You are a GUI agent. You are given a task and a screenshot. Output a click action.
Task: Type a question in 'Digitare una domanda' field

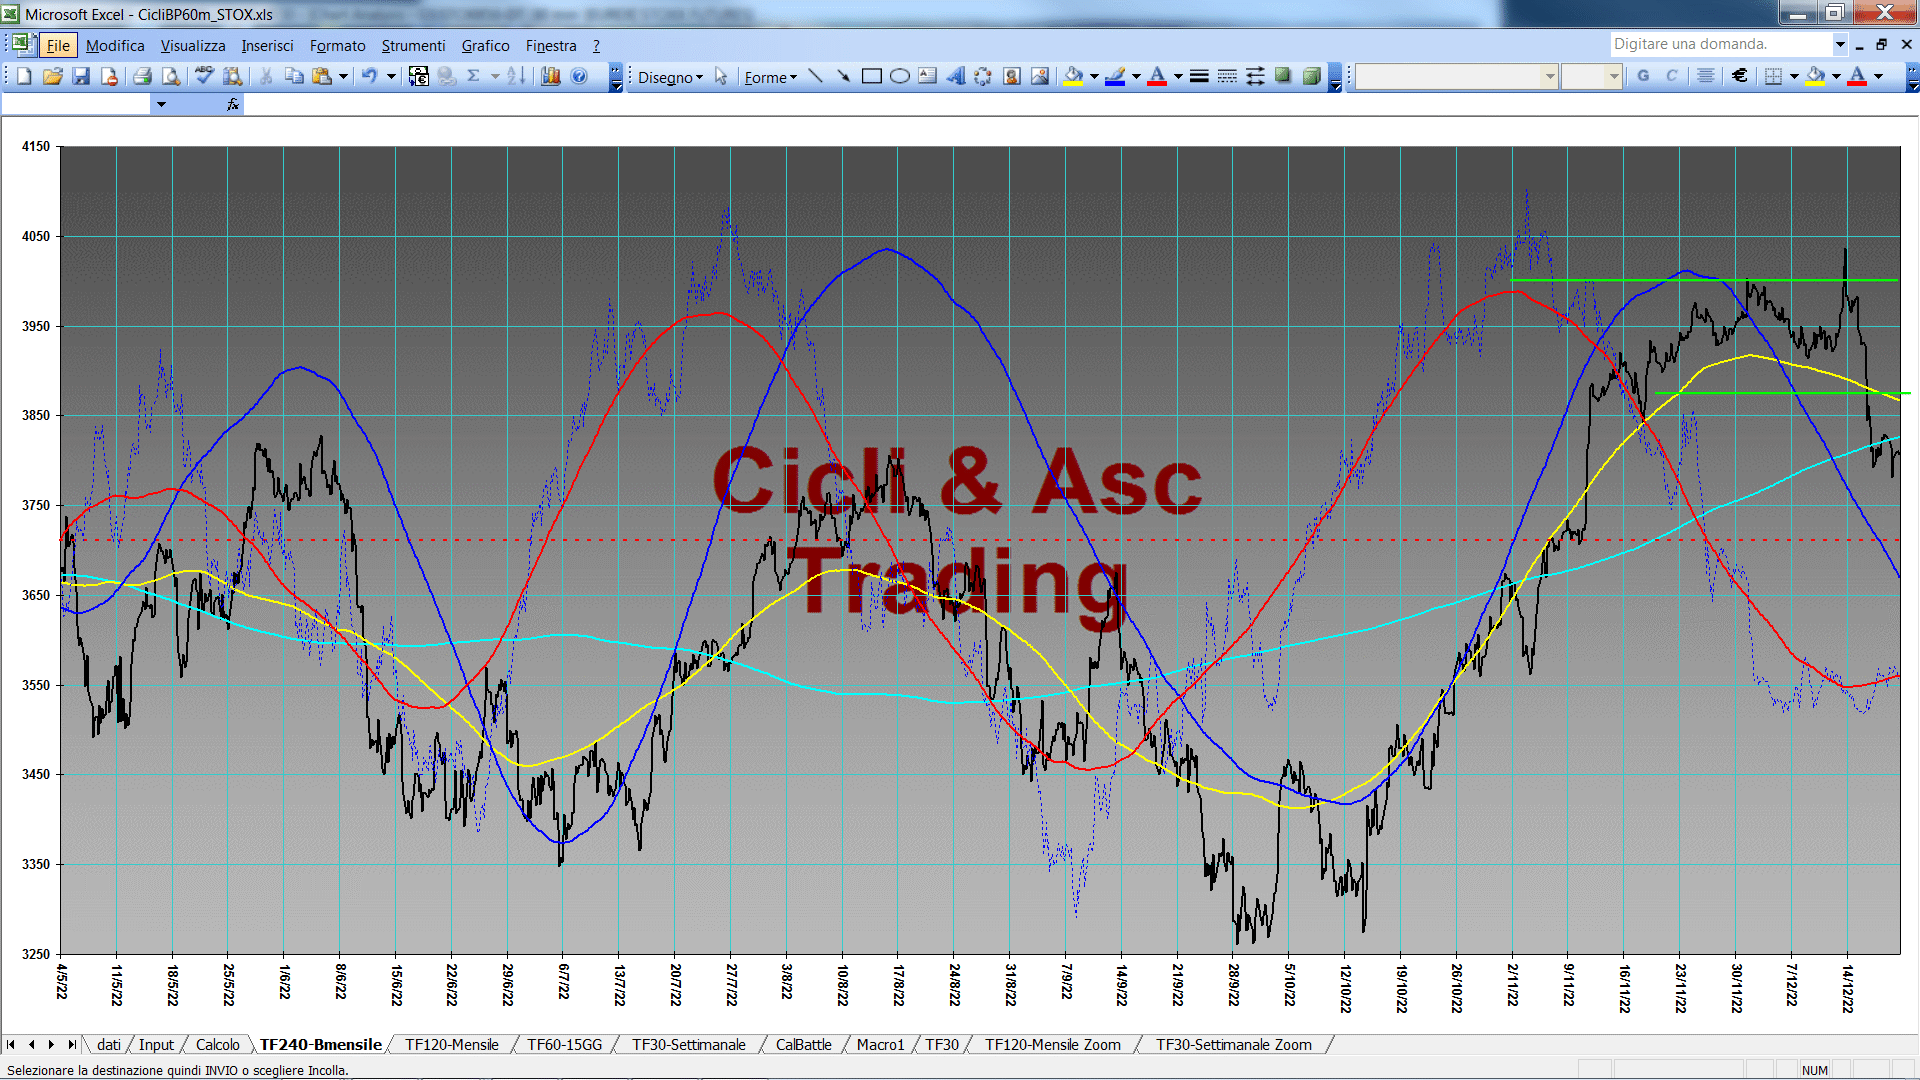1720,44
